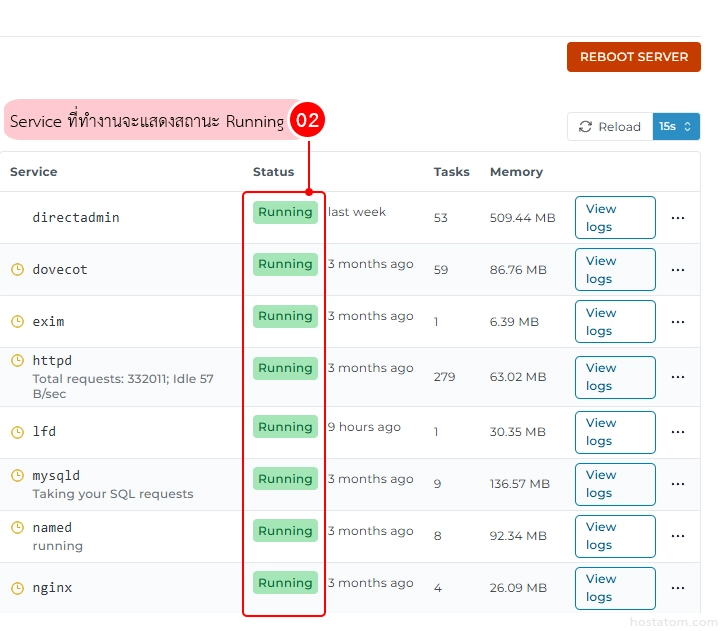Select the httpd service name

click(52, 360)
